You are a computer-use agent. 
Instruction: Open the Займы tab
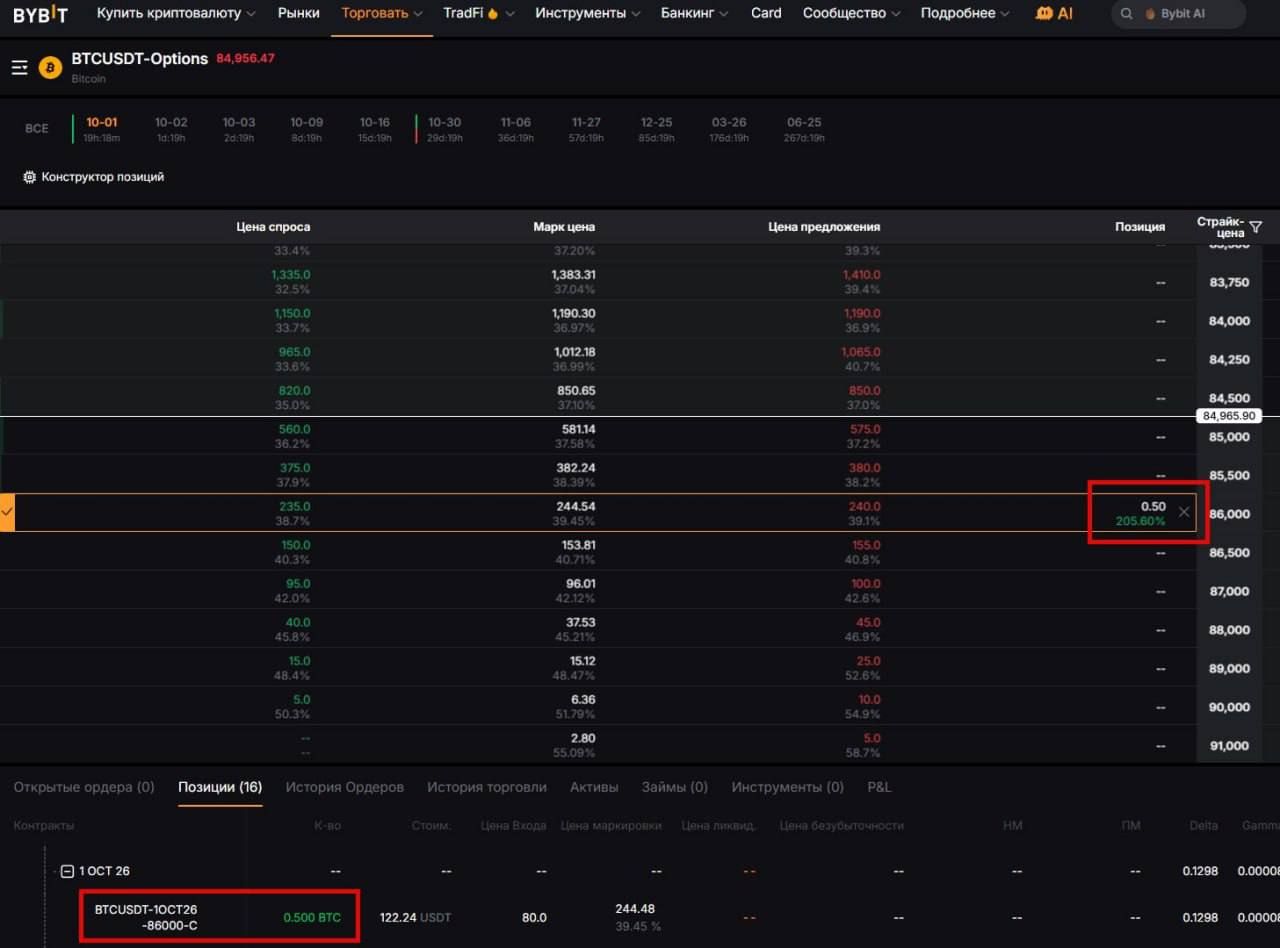point(675,787)
